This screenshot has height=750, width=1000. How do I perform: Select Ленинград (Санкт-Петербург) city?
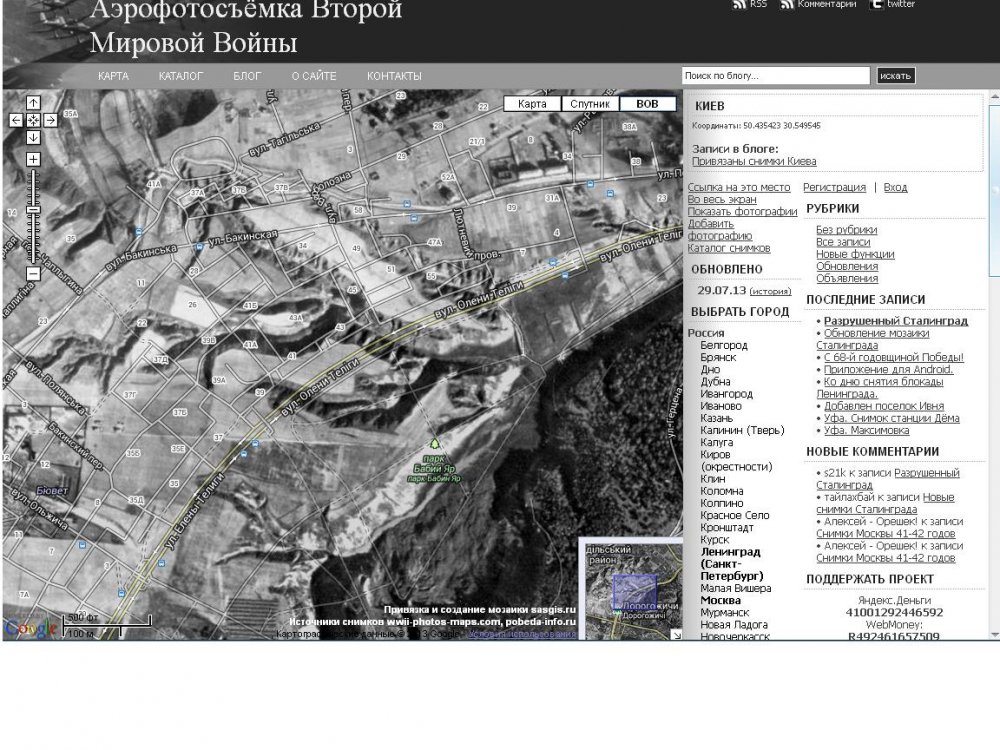pyautogui.click(x=732, y=564)
